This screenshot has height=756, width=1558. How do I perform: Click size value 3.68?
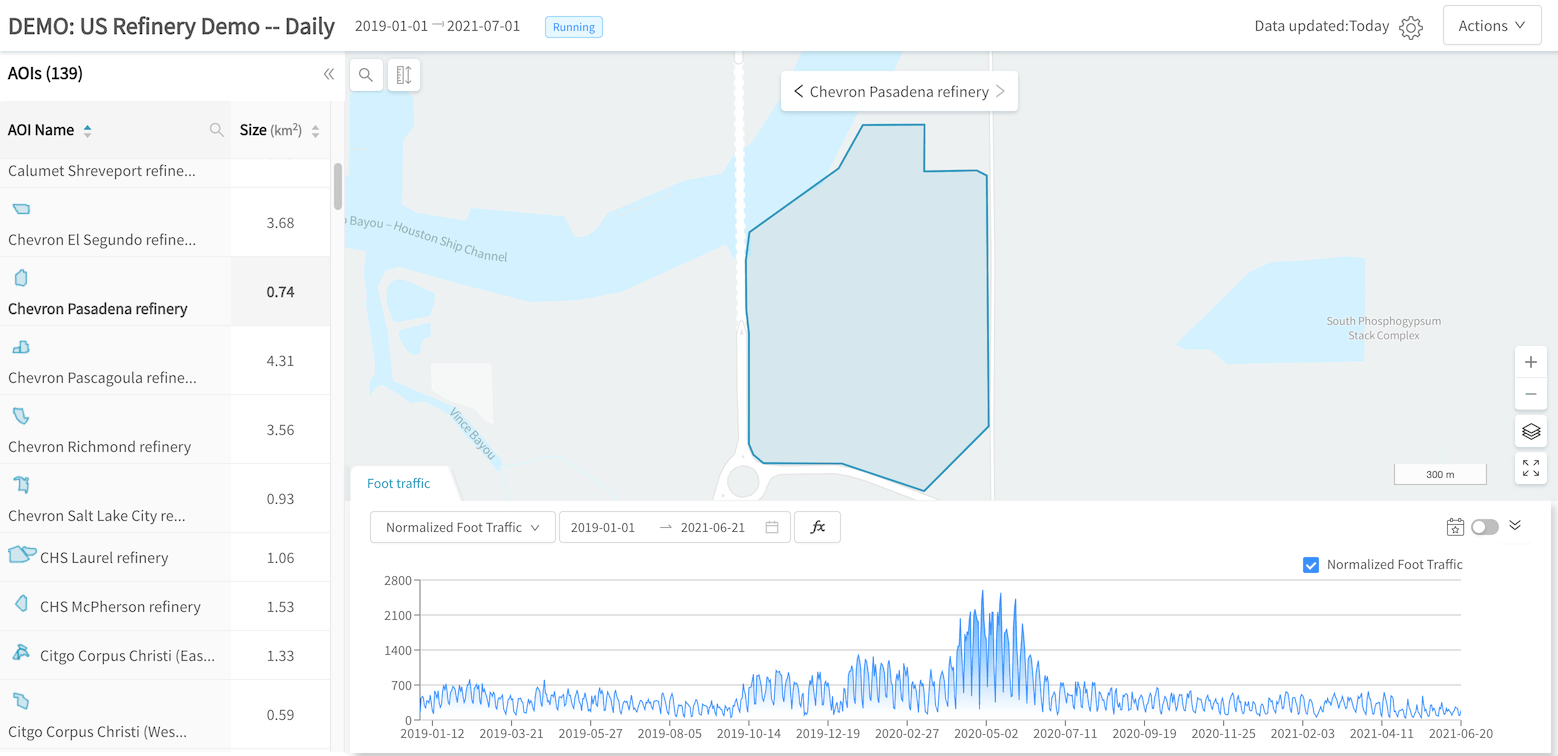coord(280,222)
